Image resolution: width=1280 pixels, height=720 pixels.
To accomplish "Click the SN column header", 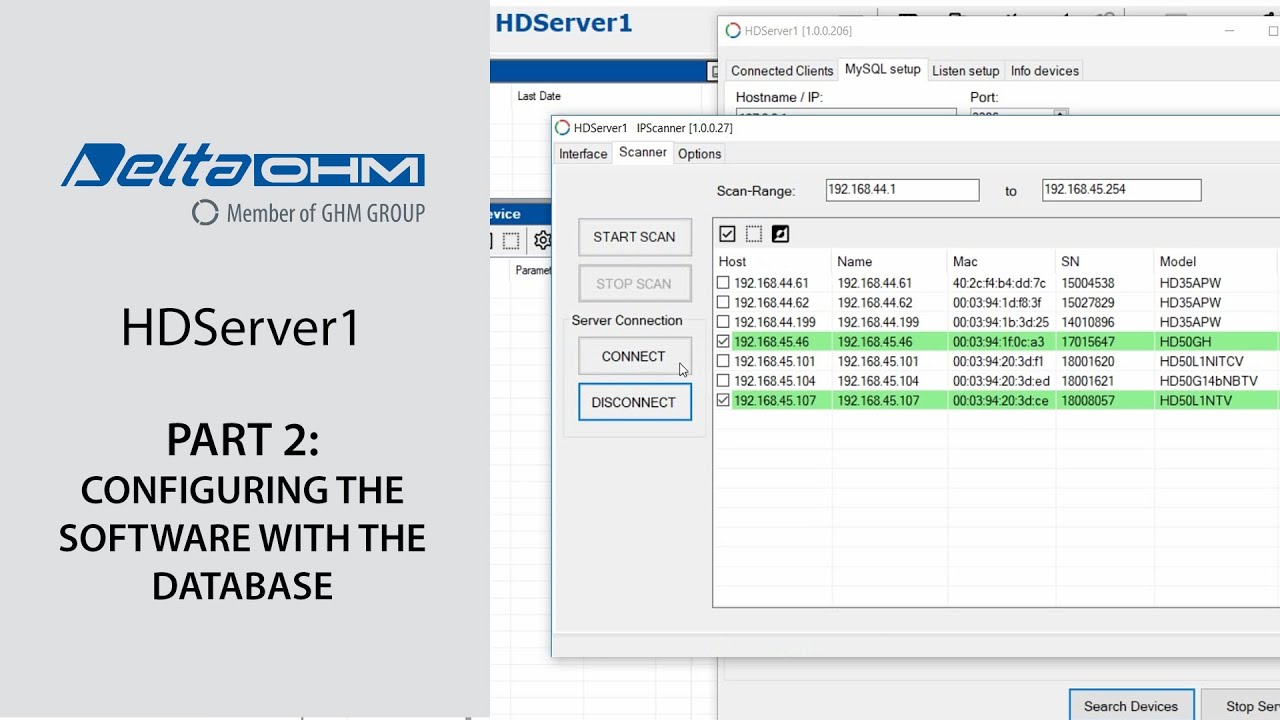I will click(1104, 262).
